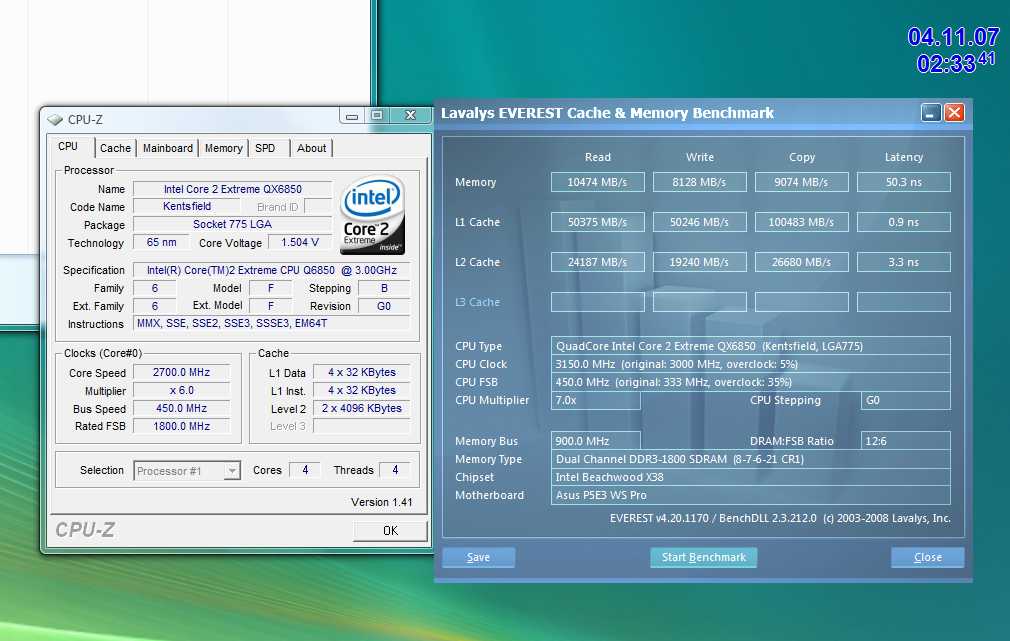Click the L1 Cache Latency 0.9 ns field
The width and height of the screenshot is (1010, 641).
coord(904,222)
